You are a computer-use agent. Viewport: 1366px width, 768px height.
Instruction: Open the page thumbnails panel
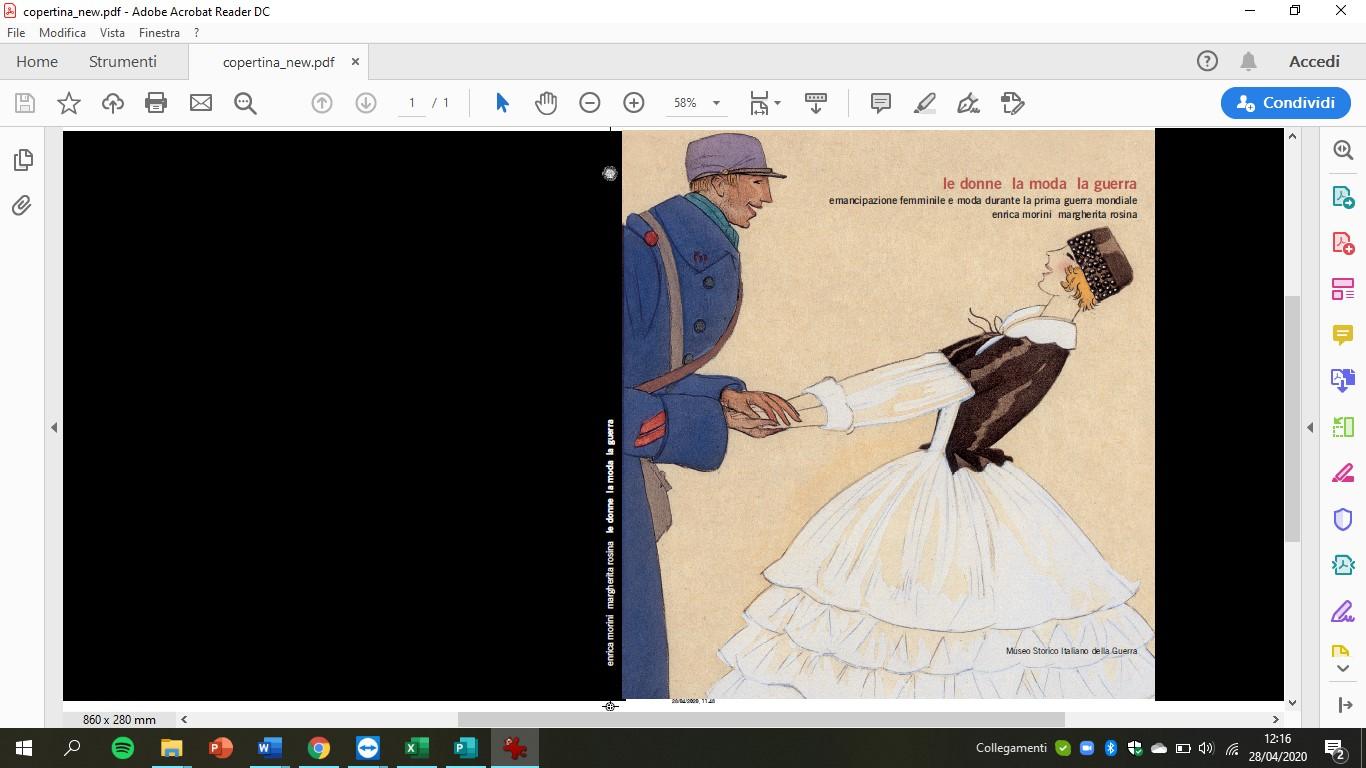[x=23, y=160]
